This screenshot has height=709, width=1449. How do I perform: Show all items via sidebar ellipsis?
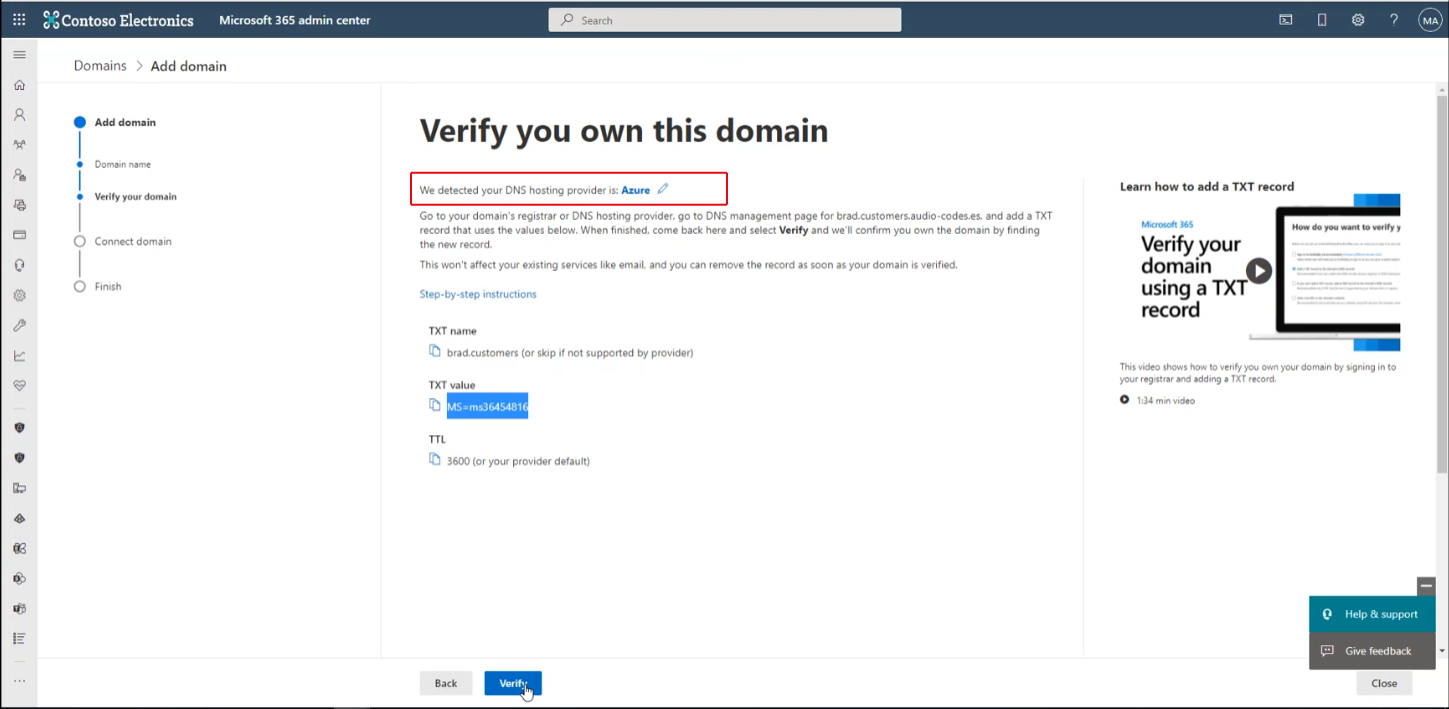(19, 681)
